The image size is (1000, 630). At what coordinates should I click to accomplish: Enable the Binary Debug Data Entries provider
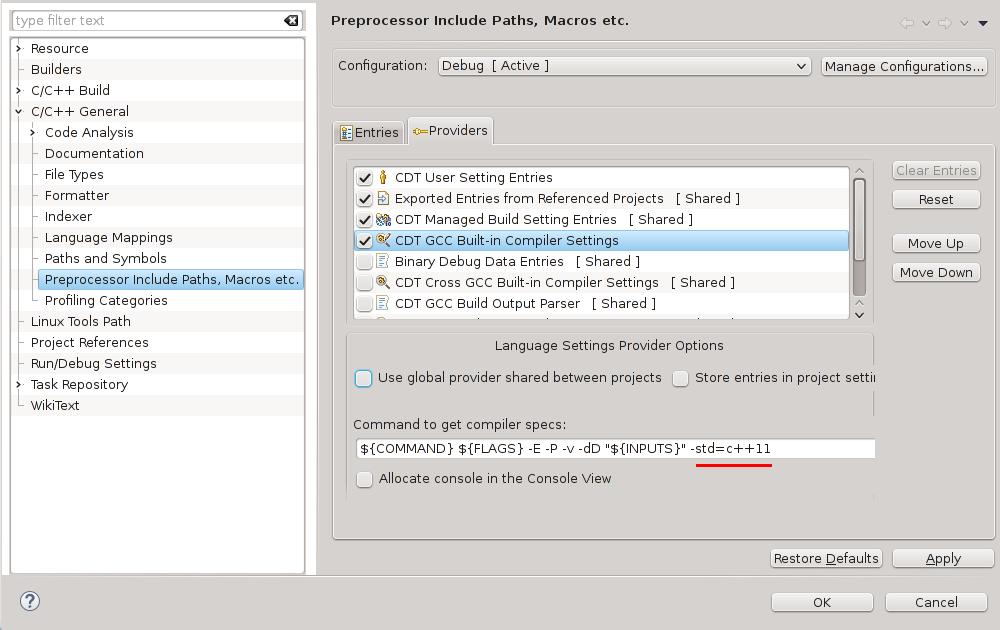pyautogui.click(x=364, y=262)
